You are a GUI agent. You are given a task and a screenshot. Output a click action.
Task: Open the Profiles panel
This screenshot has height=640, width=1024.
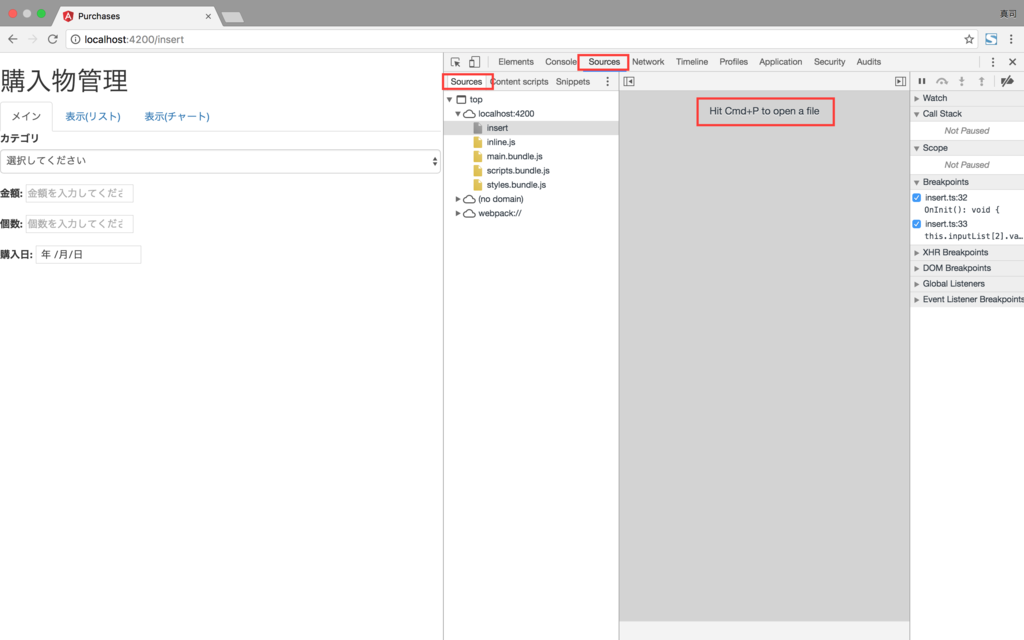733,62
